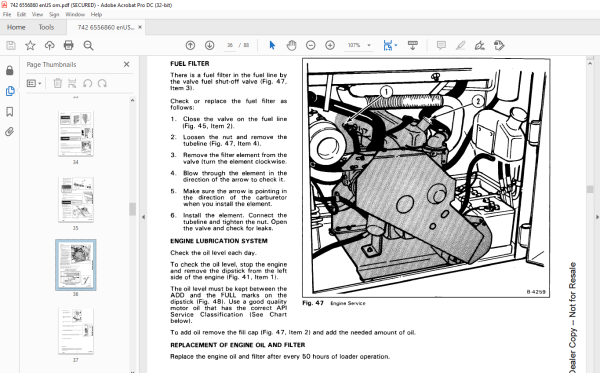Rotate pages clockwise in thumbnails panel

[x=102, y=83]
